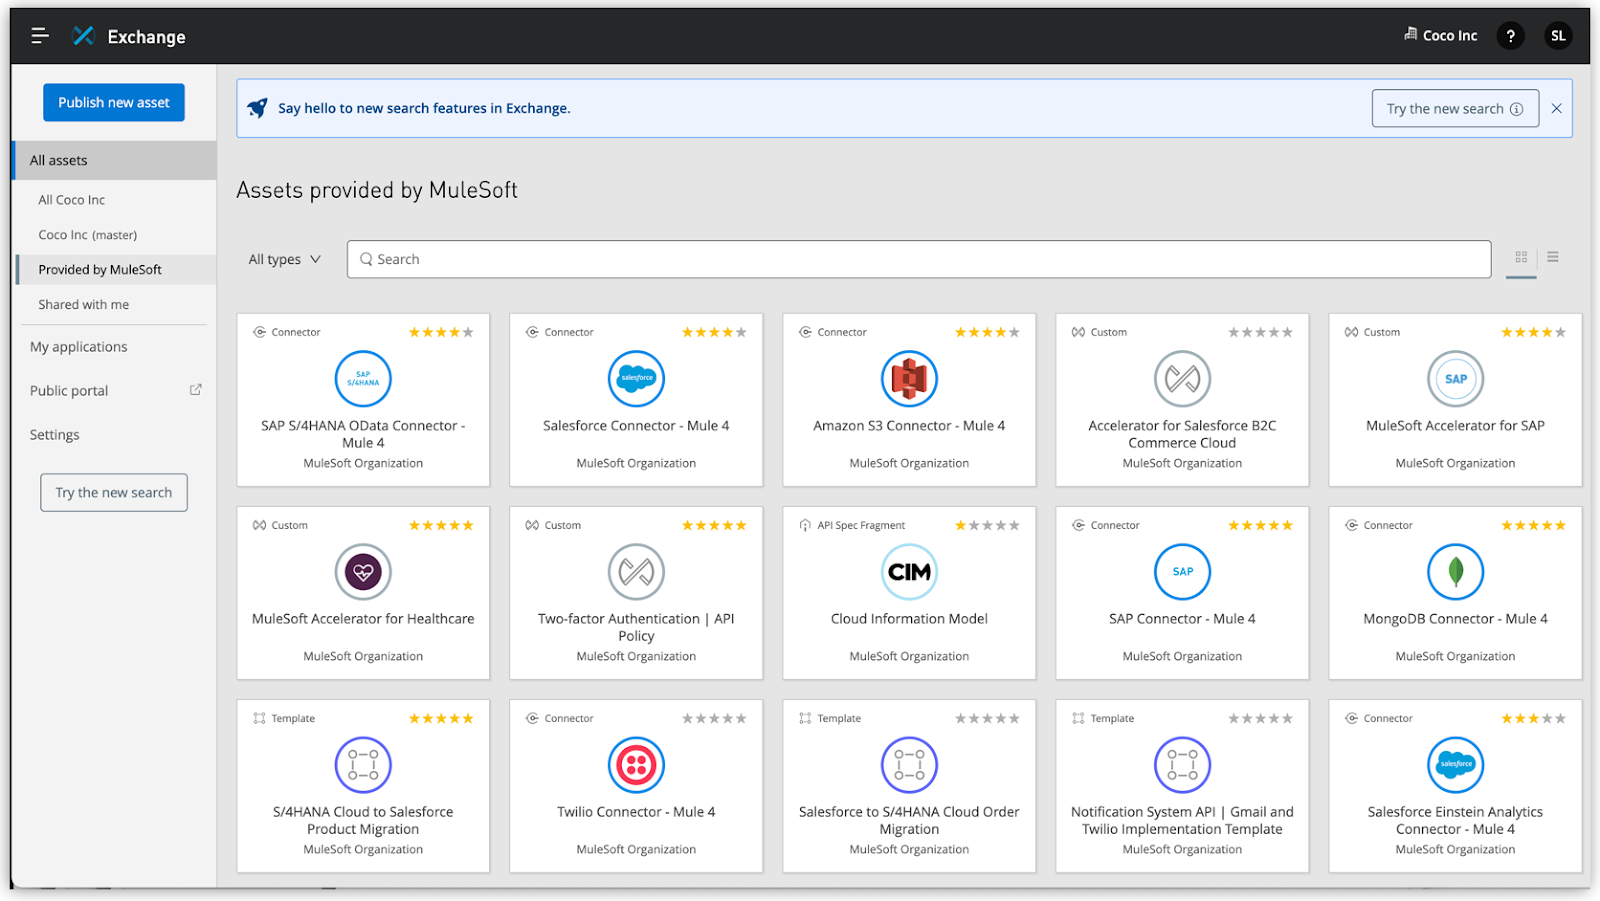Click the API Spec Fragment type label
The height and width of the screenshot is (901, 1600).
(x=861, y=526)
